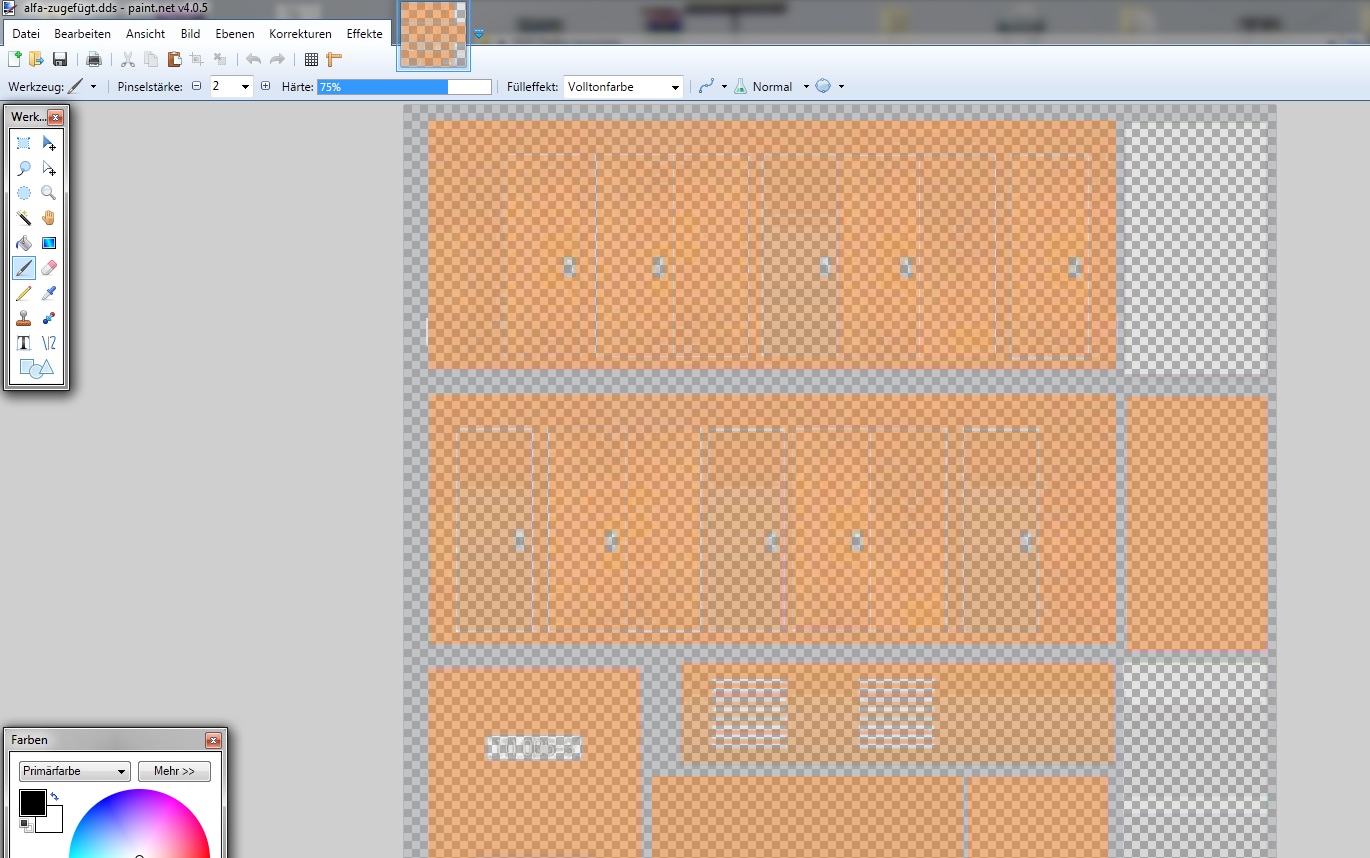Screen dimensions: 1370x858
Task: Choose the Clone Stamp tool
Action: 24,318
